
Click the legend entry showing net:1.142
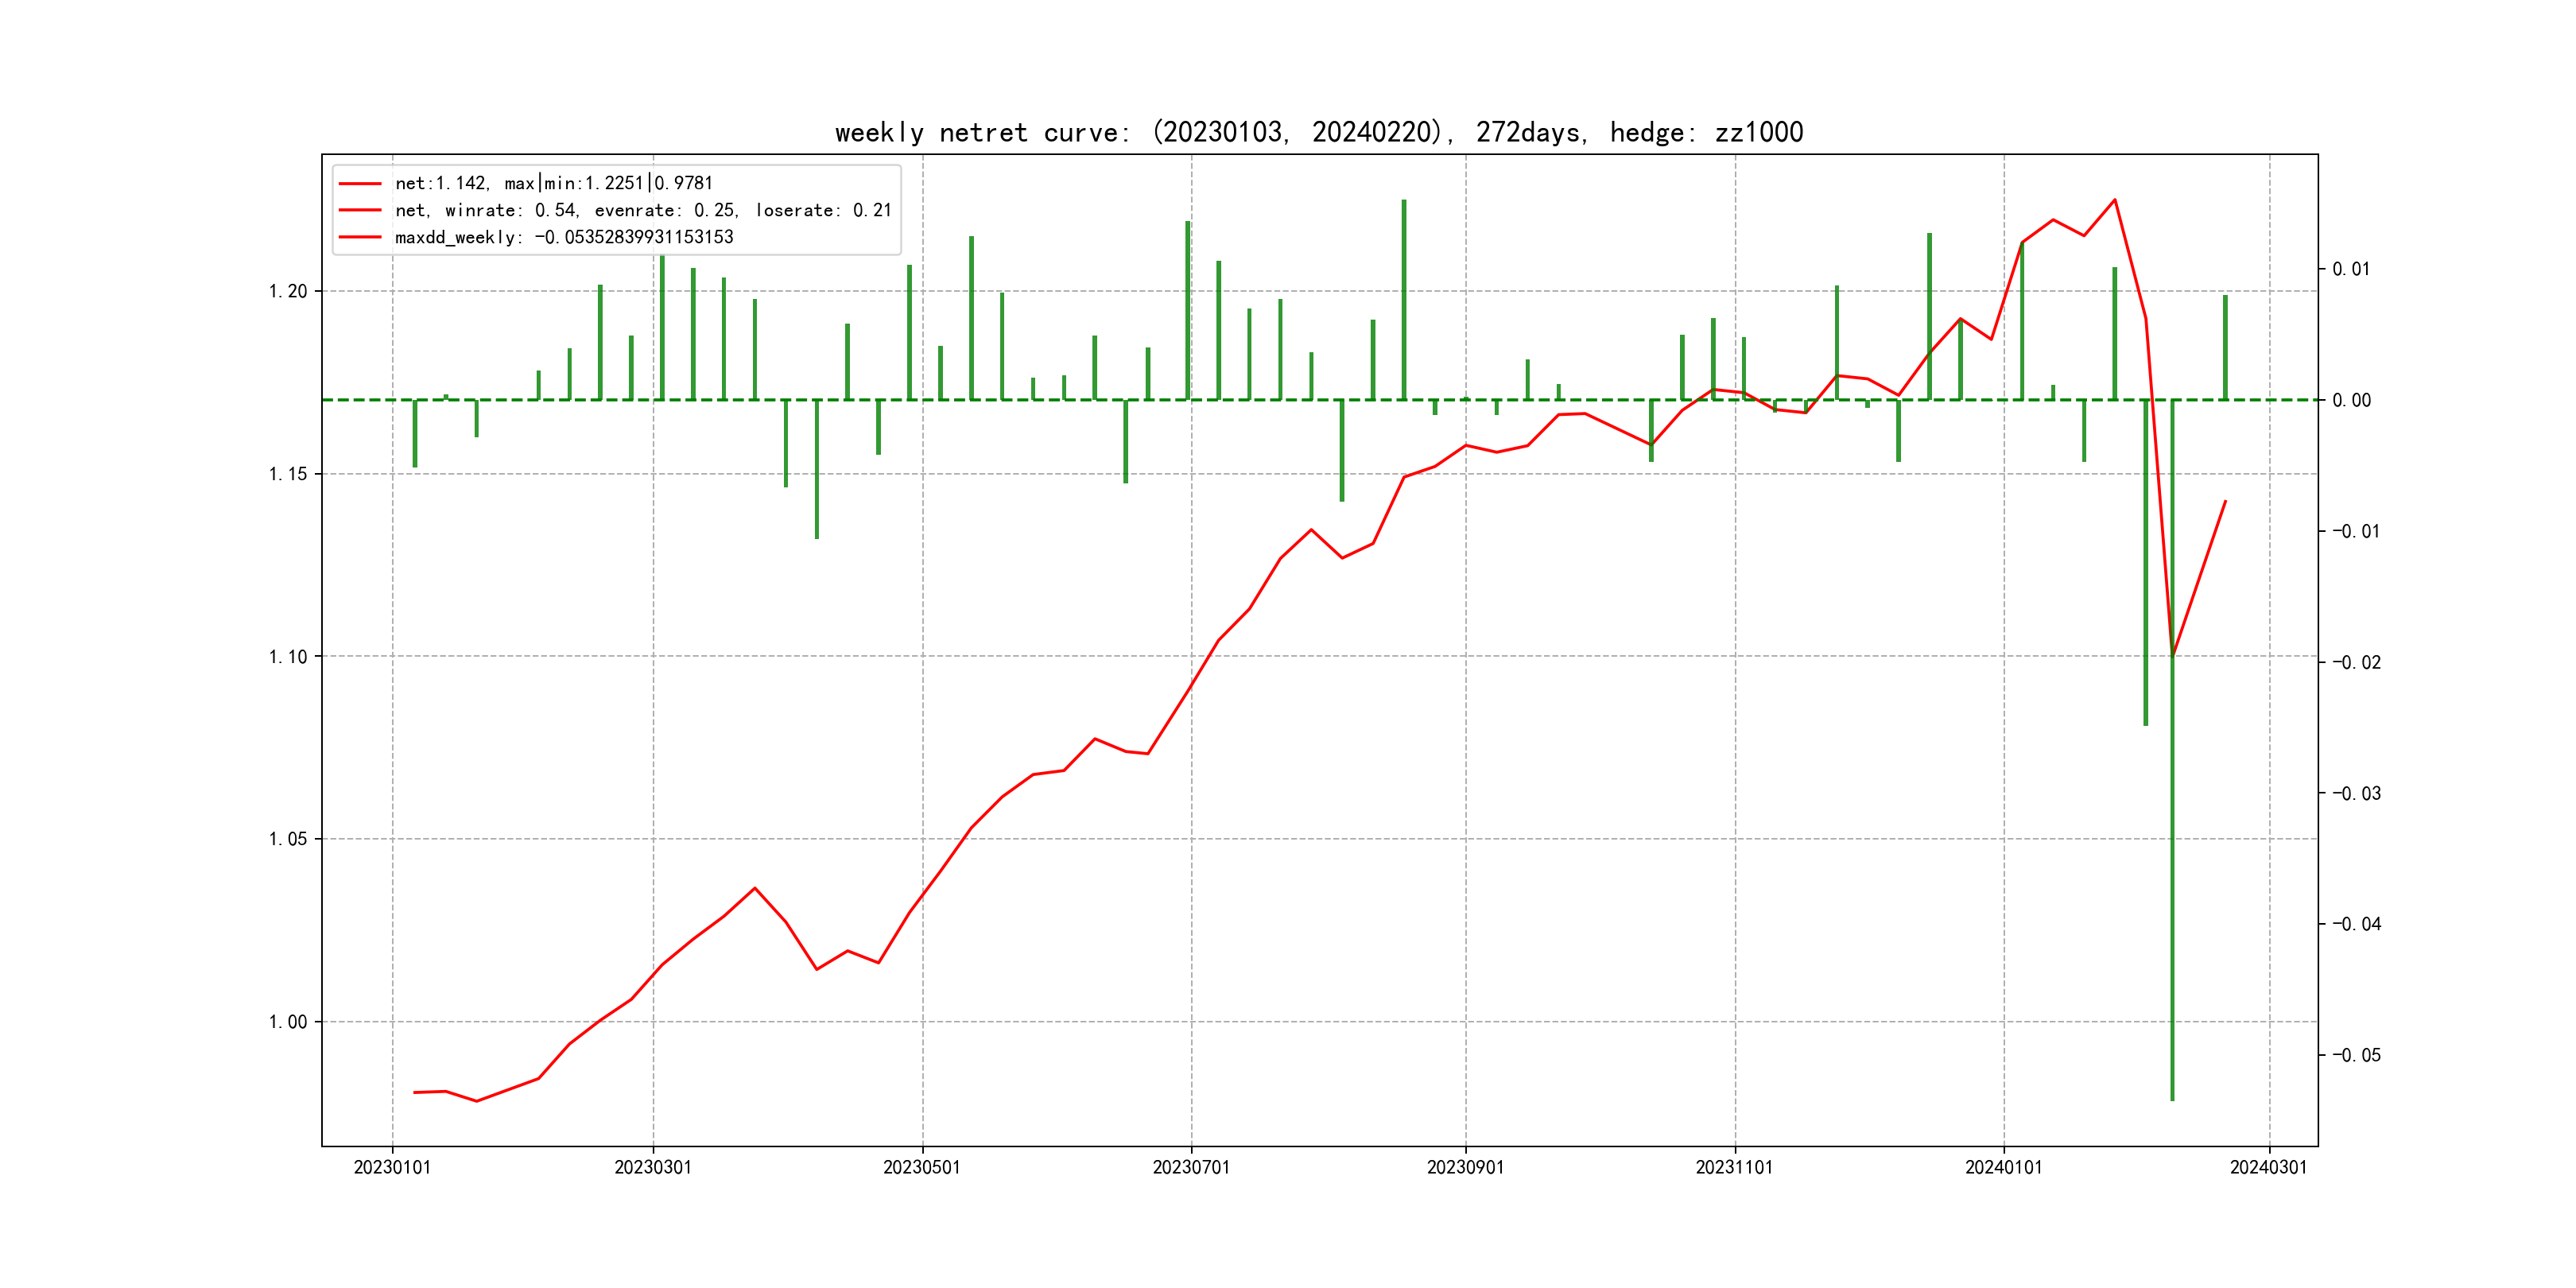click(x=553, y=183)
